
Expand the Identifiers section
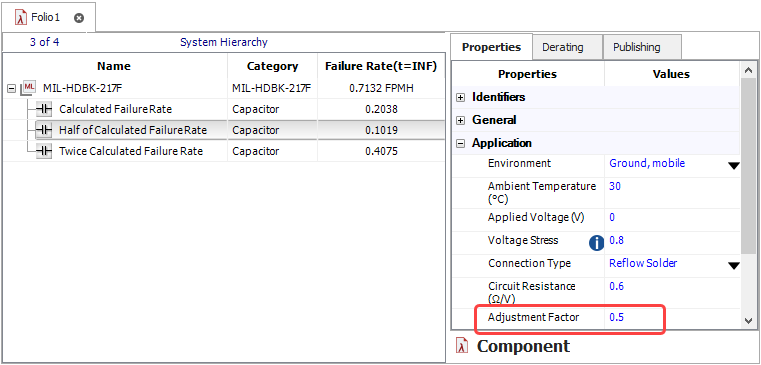(461, 98)
